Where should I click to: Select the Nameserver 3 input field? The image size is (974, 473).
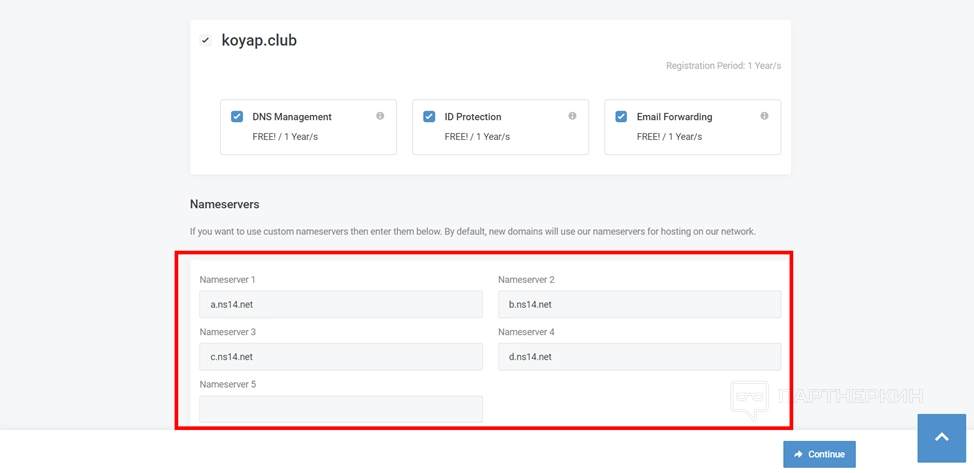(341, 356)
